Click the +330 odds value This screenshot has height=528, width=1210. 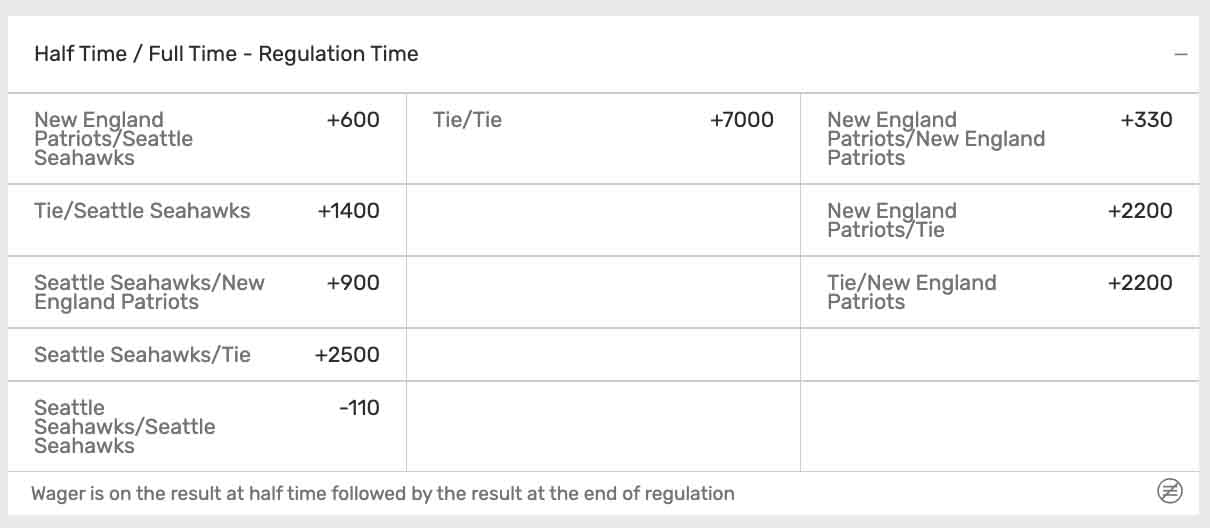[1146, 120]
